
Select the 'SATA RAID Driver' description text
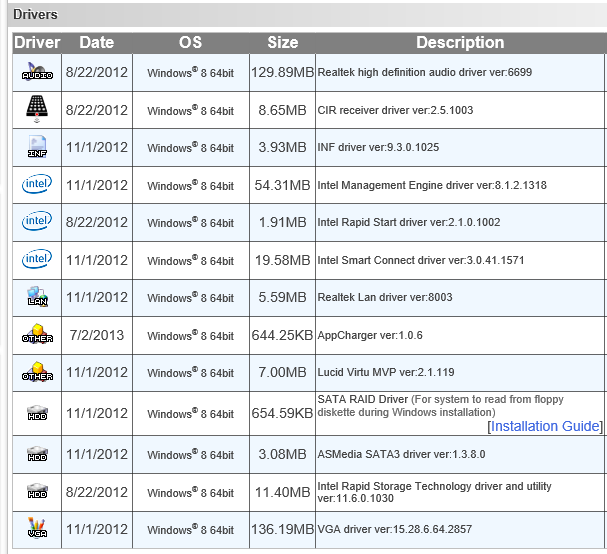pos(363,399)
